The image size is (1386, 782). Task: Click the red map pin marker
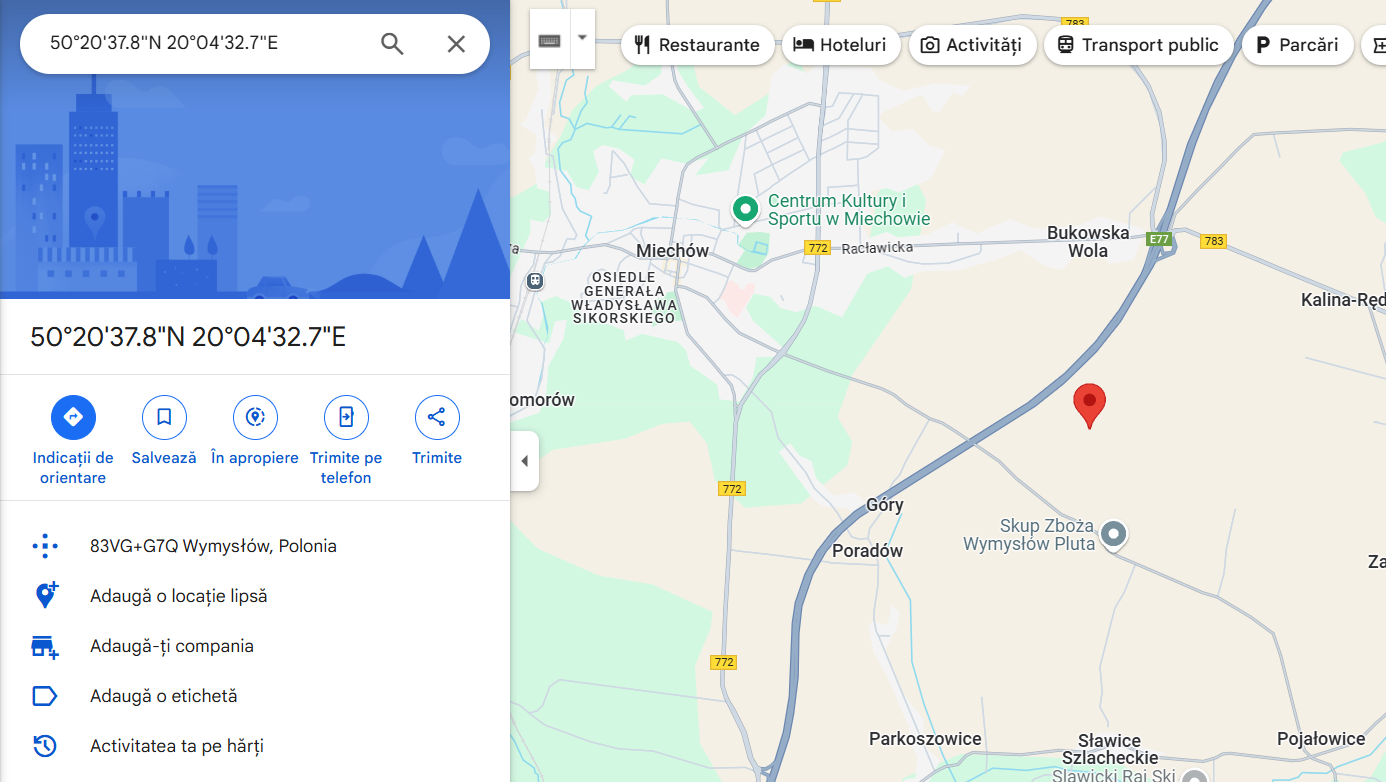pos(1089,405)
